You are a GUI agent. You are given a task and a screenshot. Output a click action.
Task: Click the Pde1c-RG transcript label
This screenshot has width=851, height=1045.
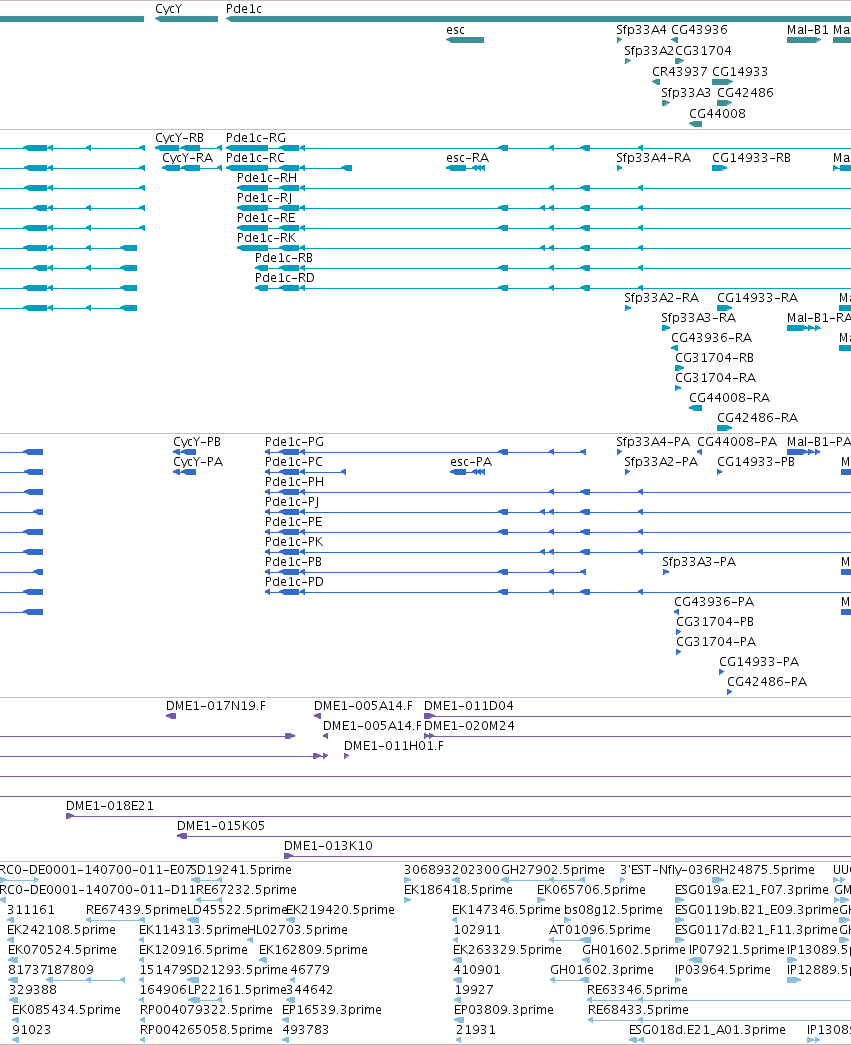256,138
